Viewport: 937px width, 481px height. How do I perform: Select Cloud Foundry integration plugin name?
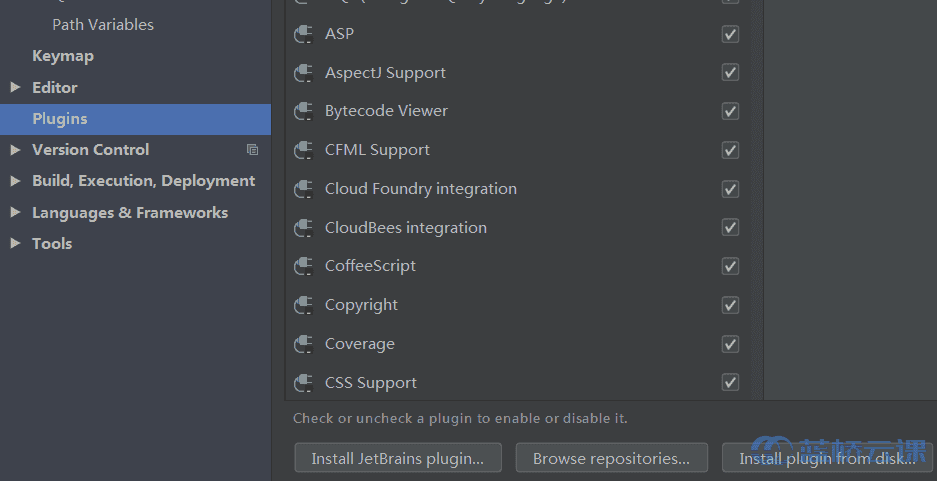[421, 189]
